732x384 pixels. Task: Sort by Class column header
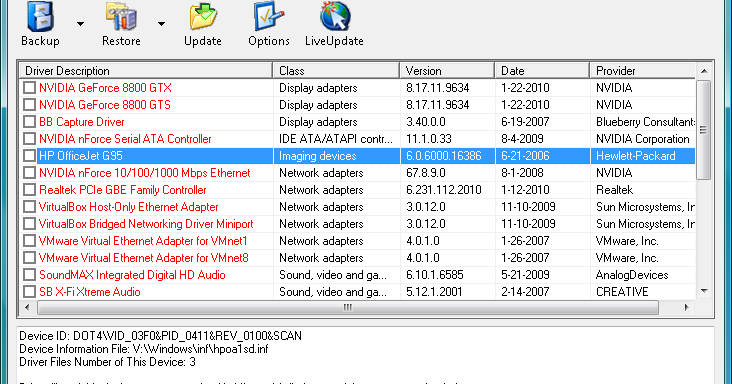click(x=336, y=70)
